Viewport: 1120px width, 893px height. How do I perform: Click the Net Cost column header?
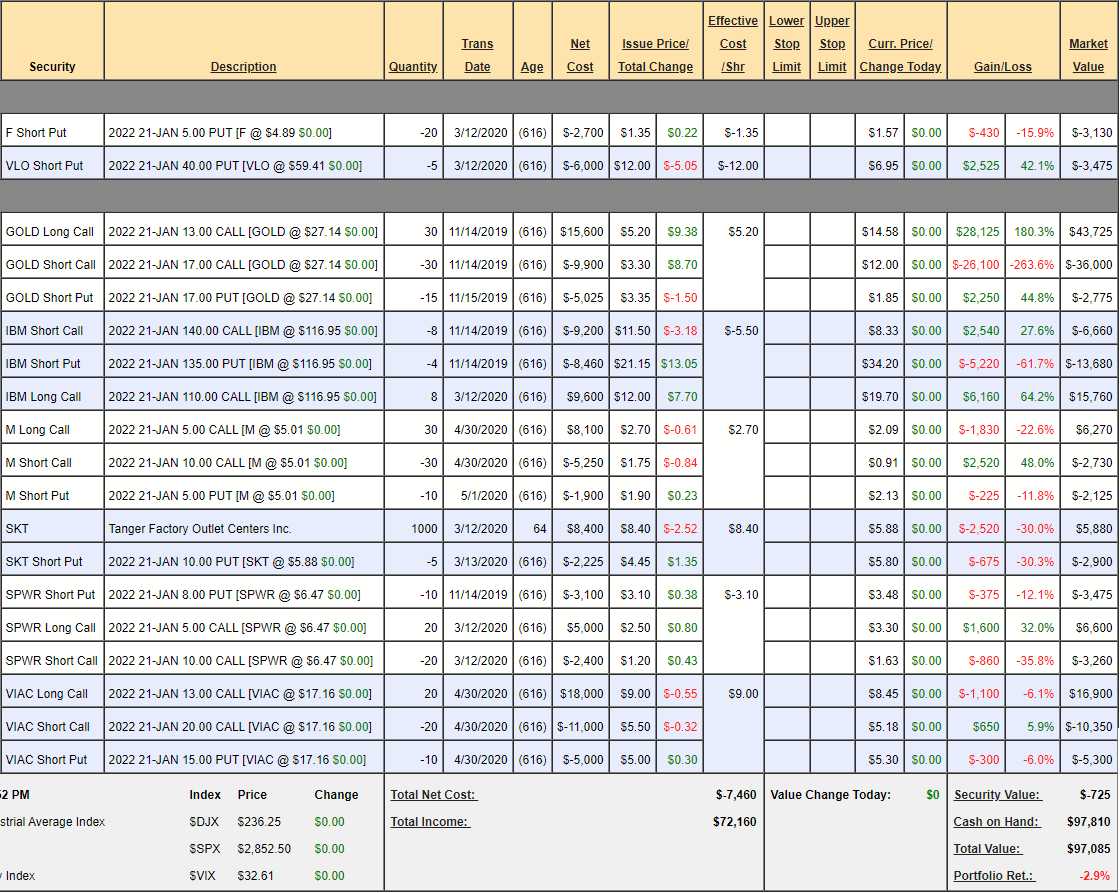coord(580,55)
